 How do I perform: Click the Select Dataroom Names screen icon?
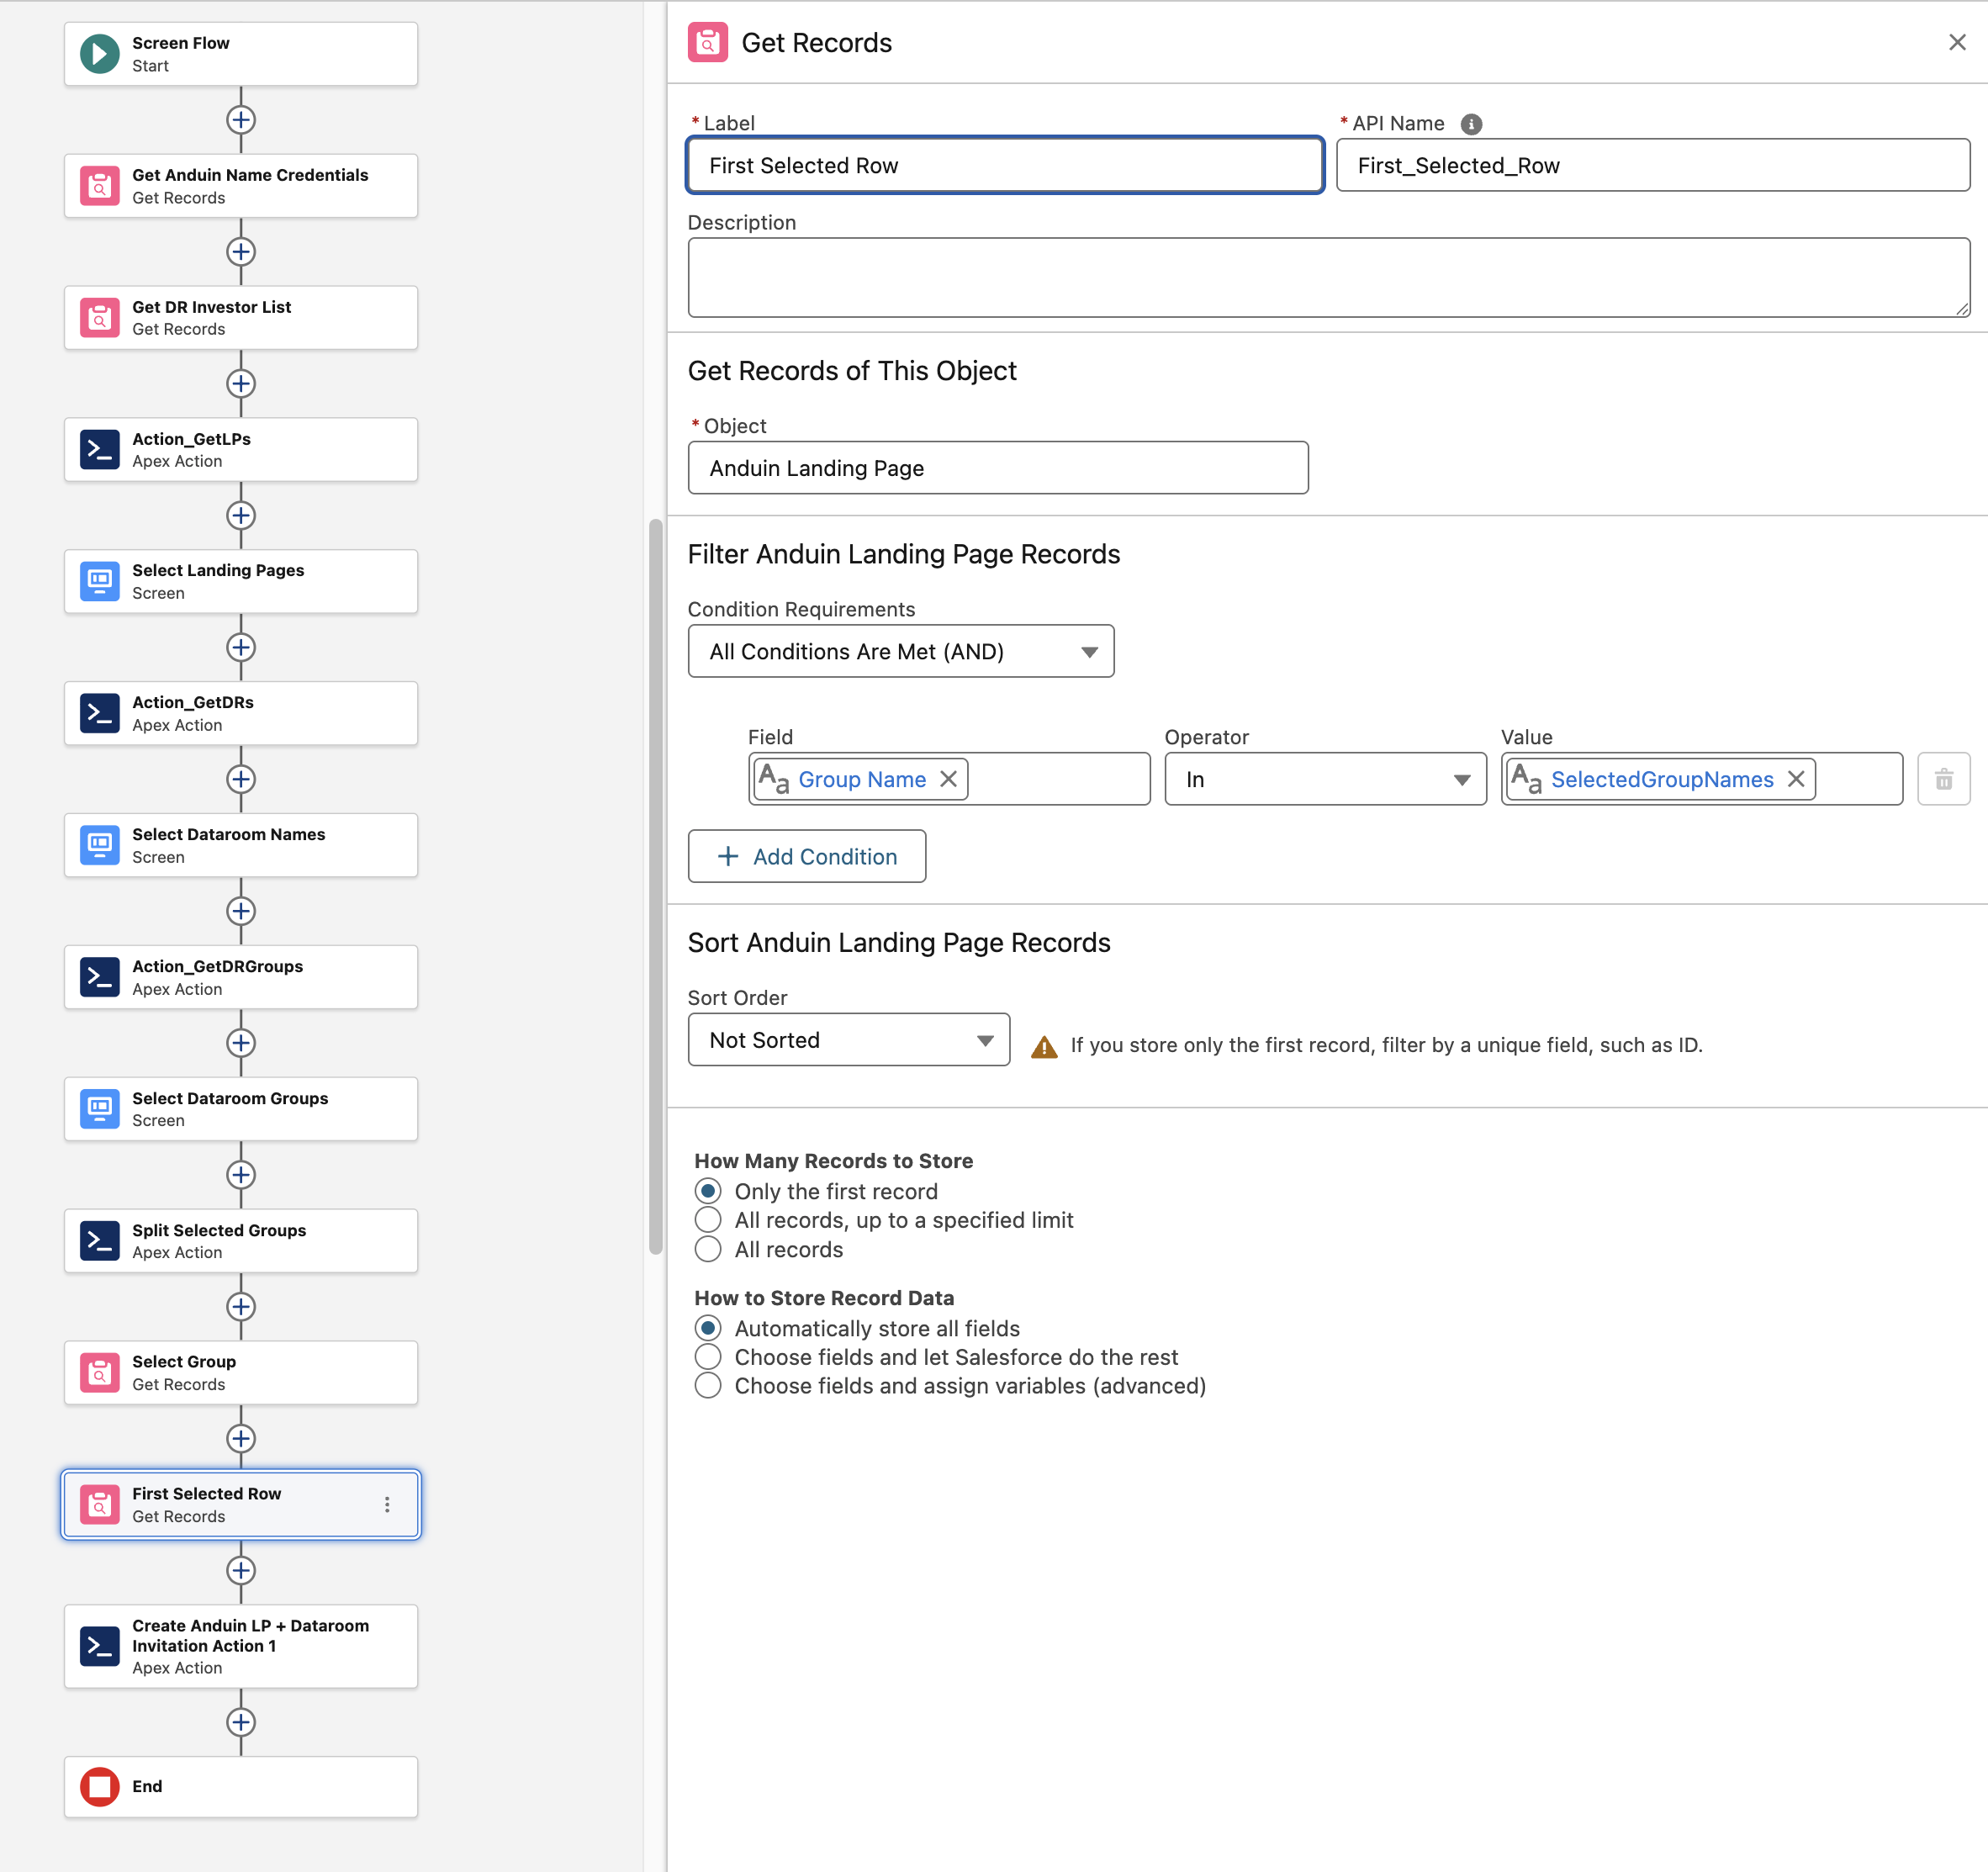click(100, 845)
